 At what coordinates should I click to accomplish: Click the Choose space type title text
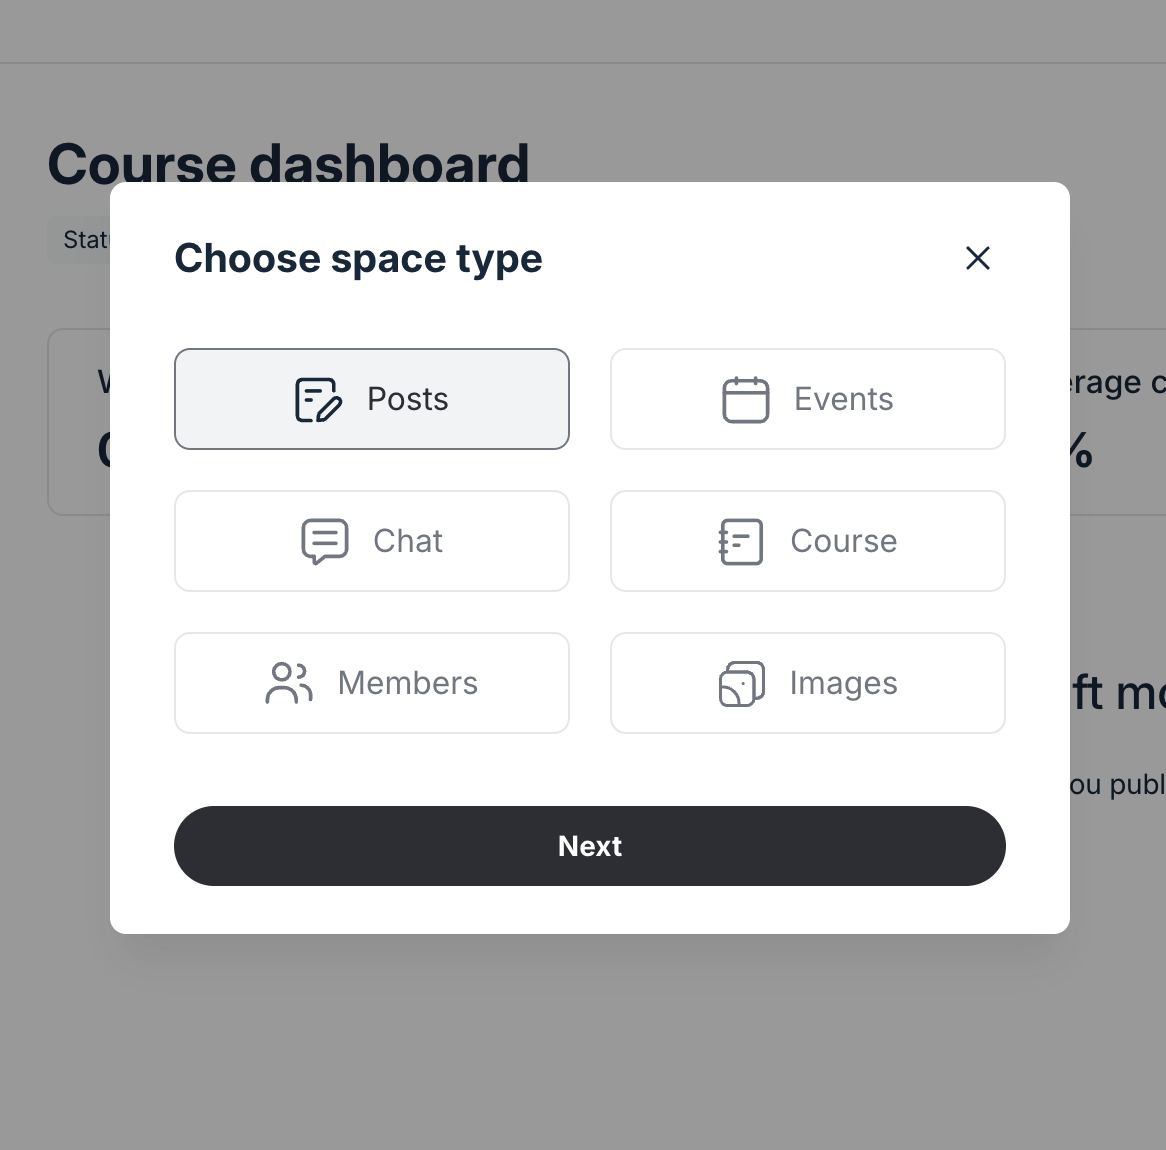pyautogui.click(x=358, y=258)
